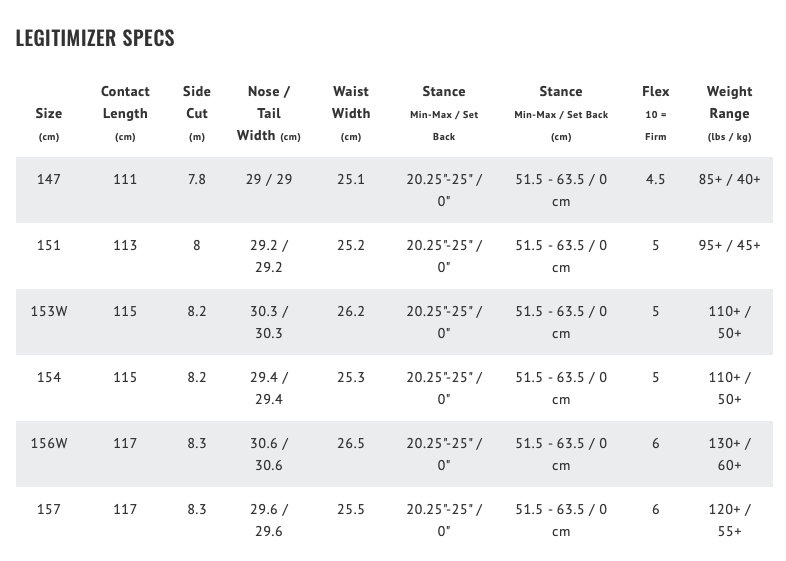This screenshot has width=786, height=561.
Task: Select the 154 size cell
Action: [48, 377]
